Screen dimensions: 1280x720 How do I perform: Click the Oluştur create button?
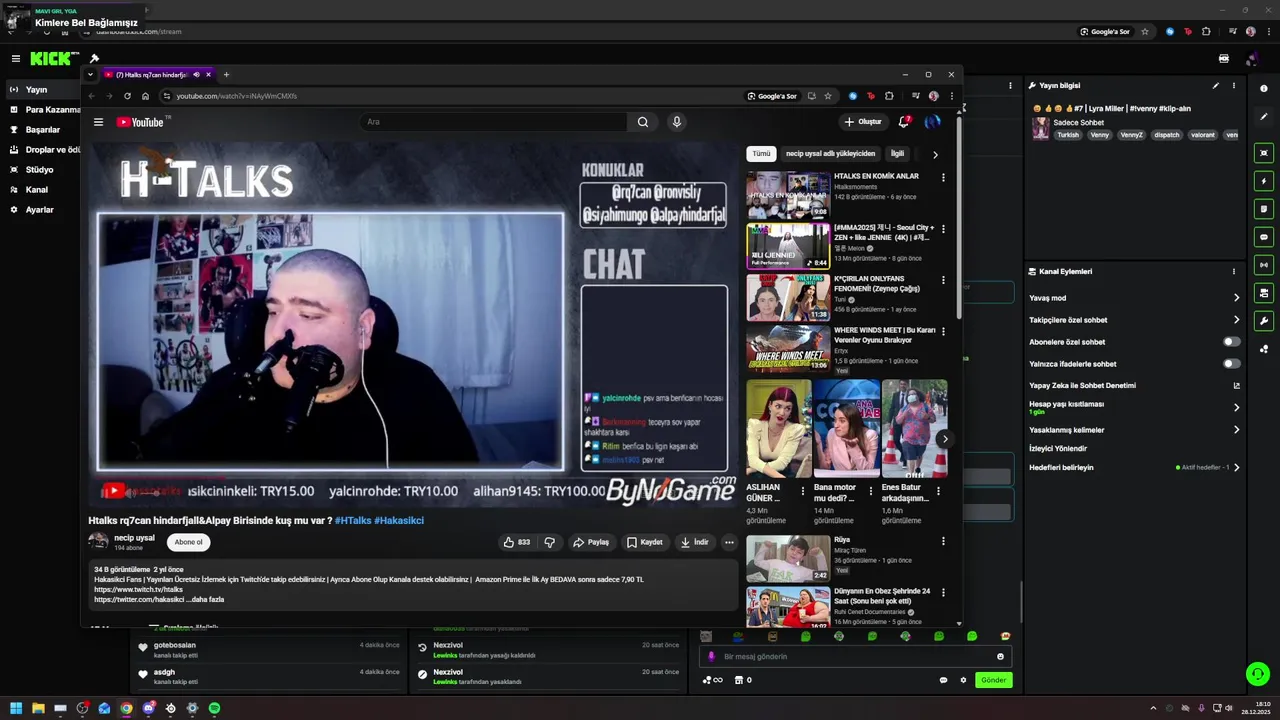click(x=863, y=122)
